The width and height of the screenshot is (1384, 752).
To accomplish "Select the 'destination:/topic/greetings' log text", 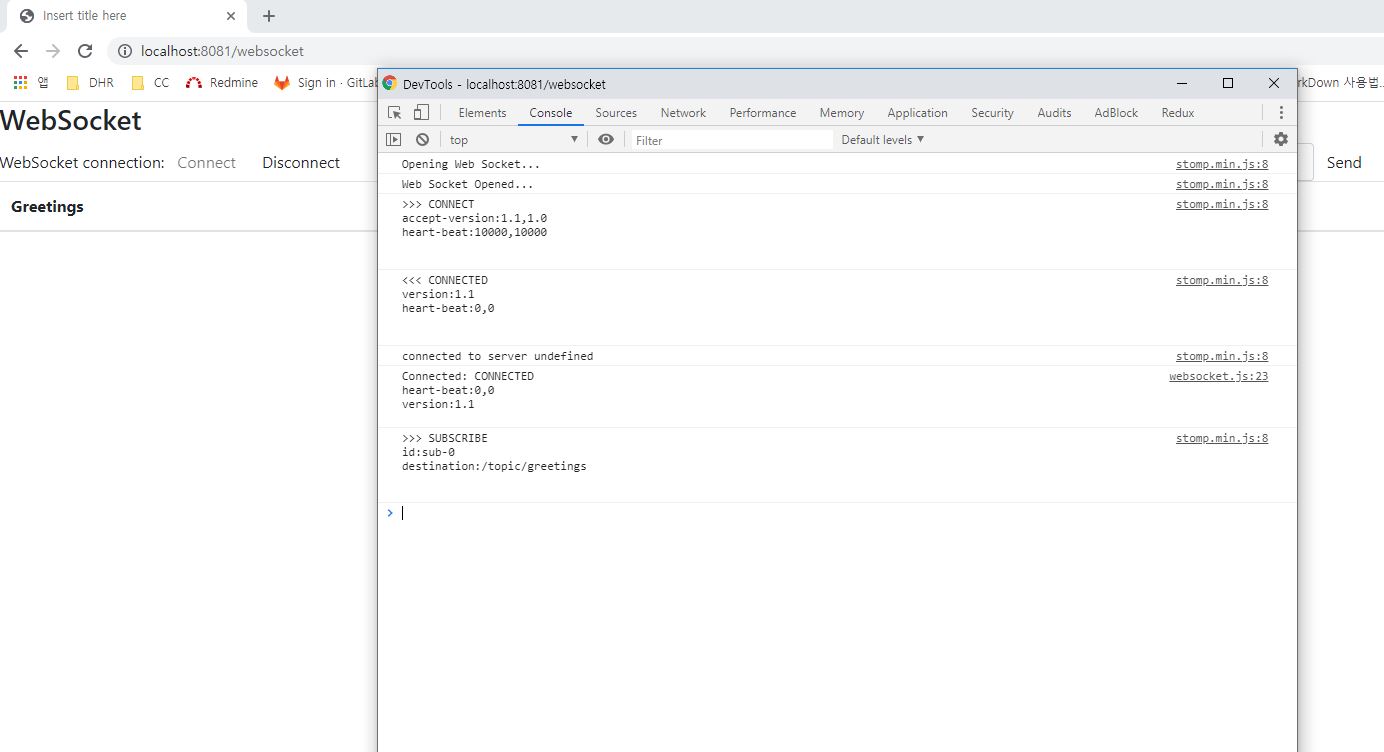I will click(494, 466).
